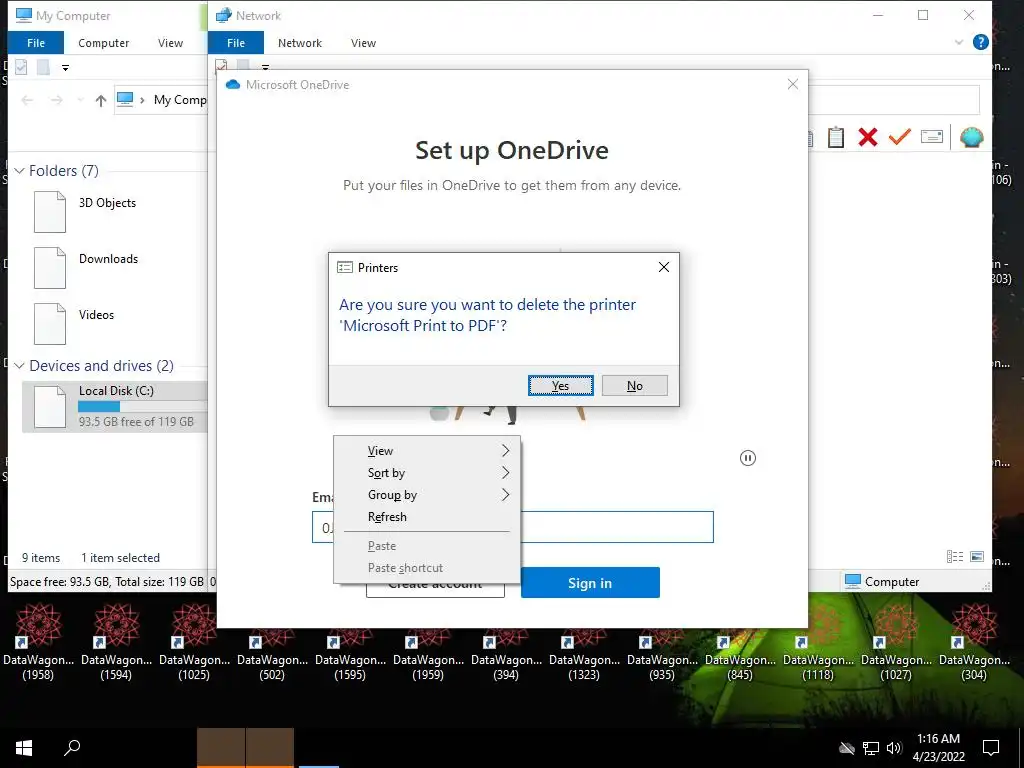
Task: Close the Printers confirmation dialog
Action: 664,267
